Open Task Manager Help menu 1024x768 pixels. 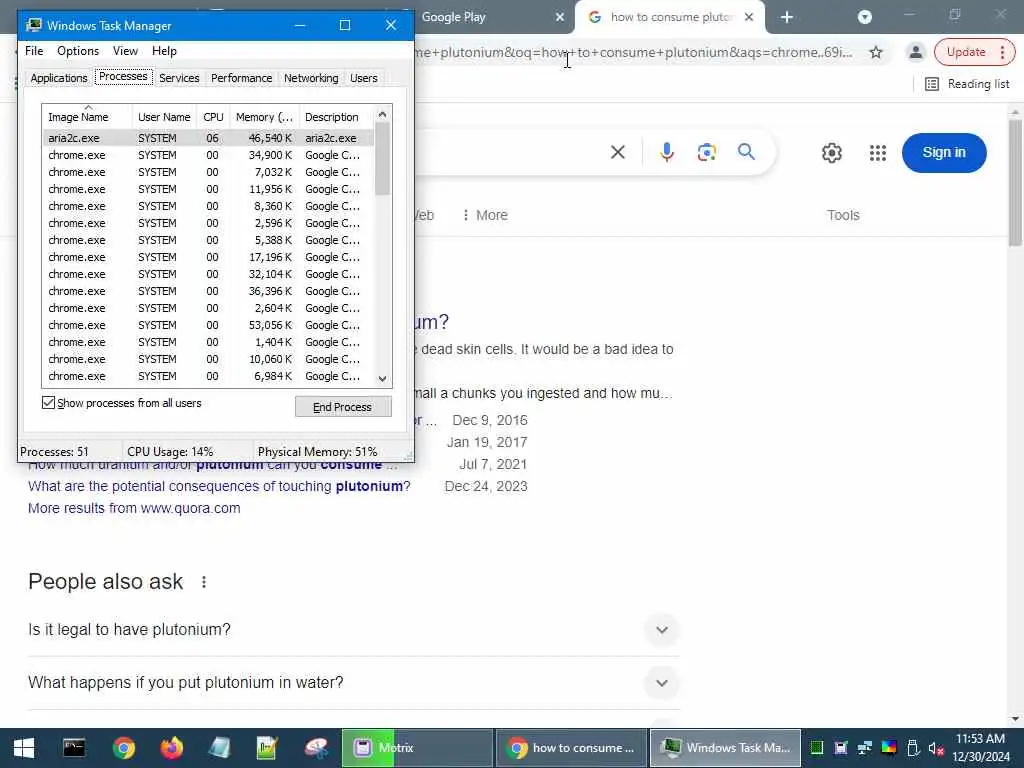164,51
